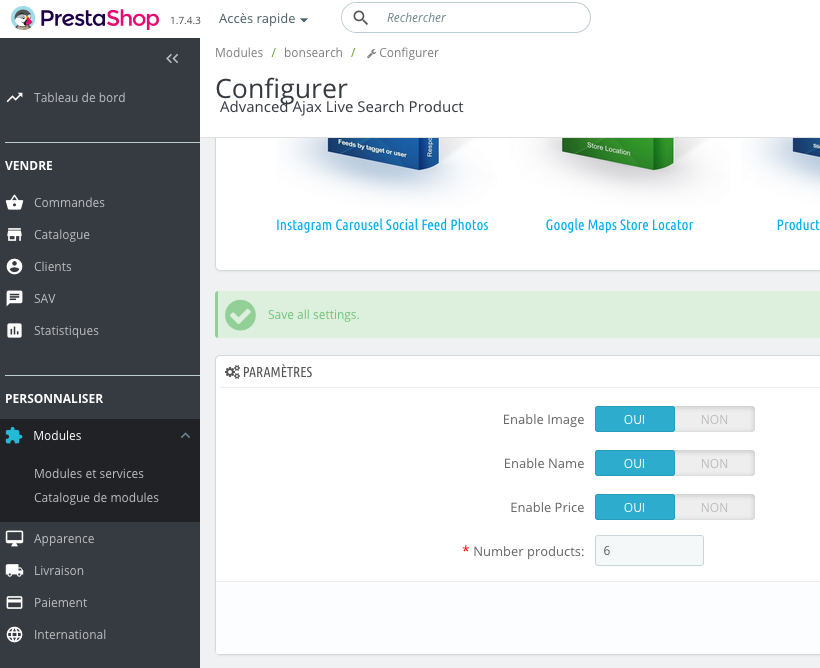820x668 pixels.
Task: Click the Statistiques bar chart icon
Action: click(15, 330)
